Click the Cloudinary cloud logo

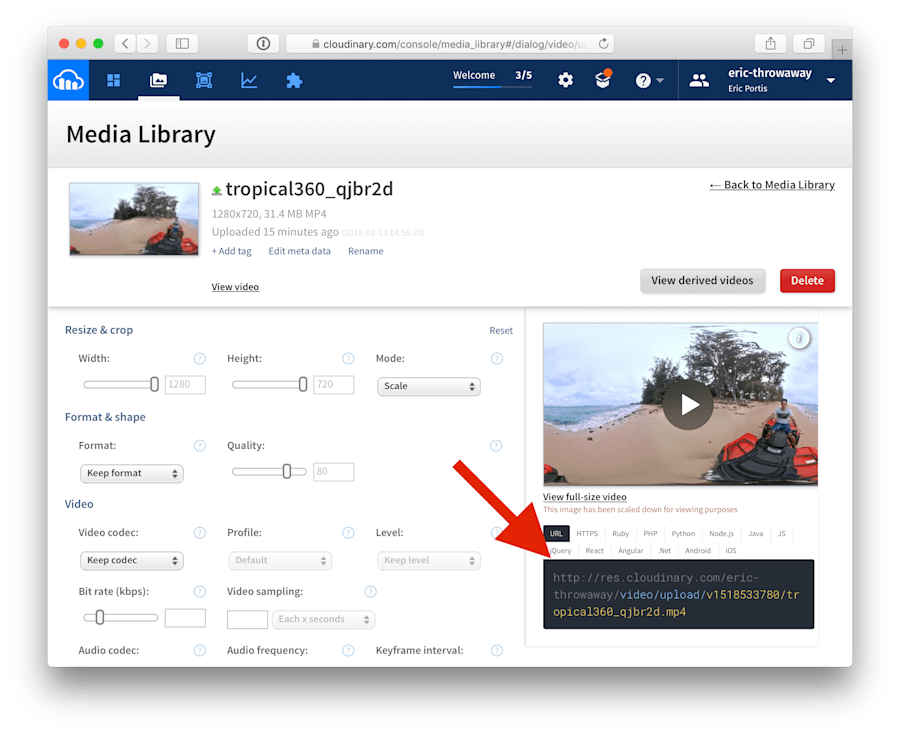pos(66,80)
